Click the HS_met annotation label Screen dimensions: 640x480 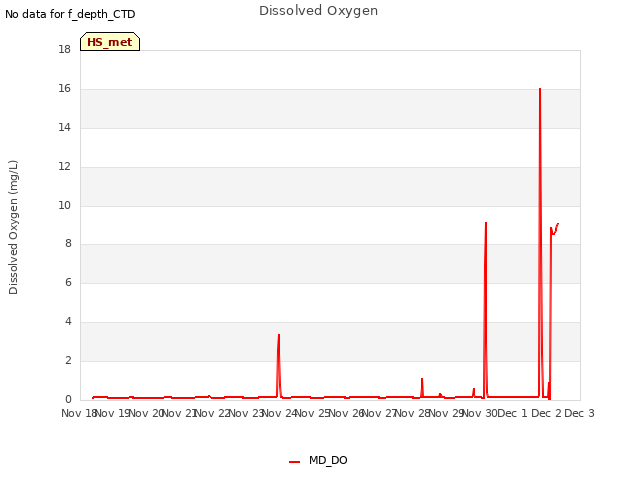point(110,42)
